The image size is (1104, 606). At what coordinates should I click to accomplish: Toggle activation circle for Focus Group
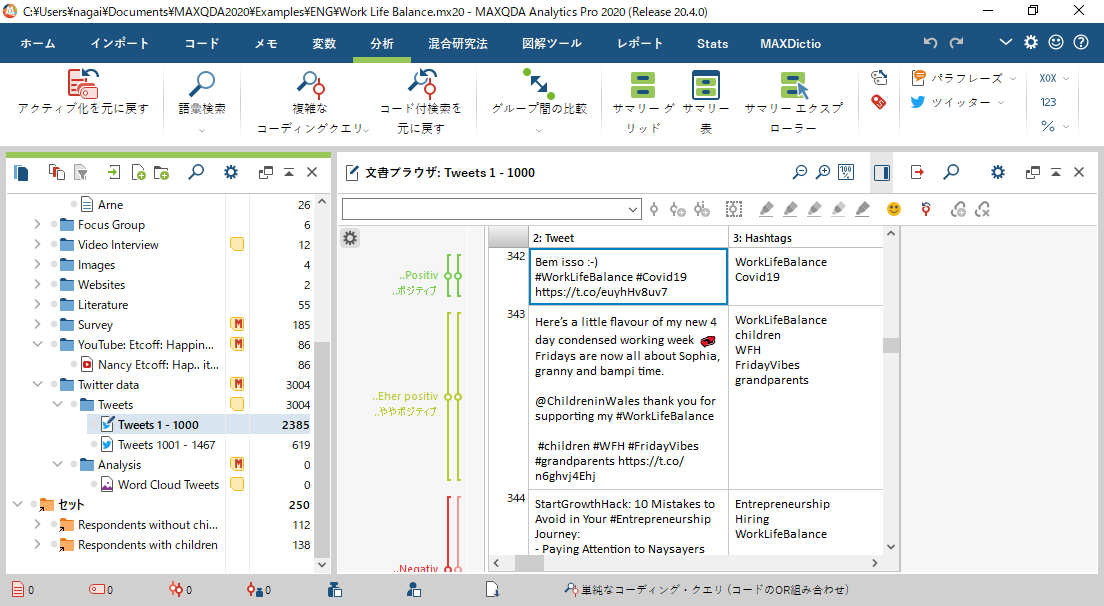point(54,225)
